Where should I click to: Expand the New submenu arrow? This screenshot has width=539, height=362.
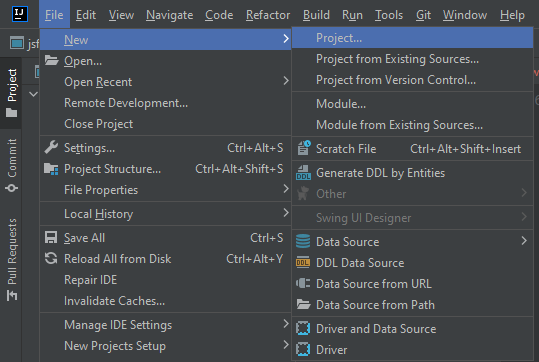286,39
